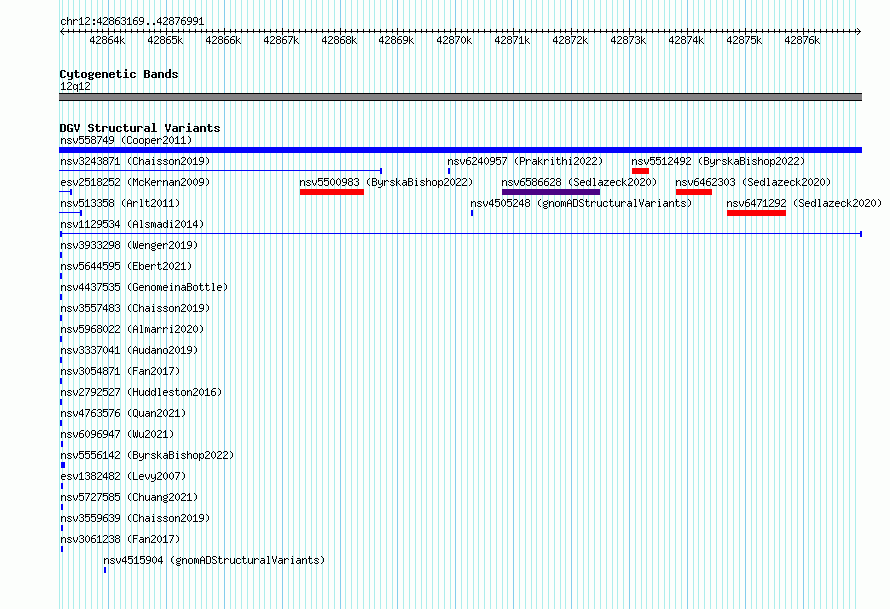Open nsv4515904 (gnomADStructuralVariants) label
890x609 pixels.
click(214, 560)
